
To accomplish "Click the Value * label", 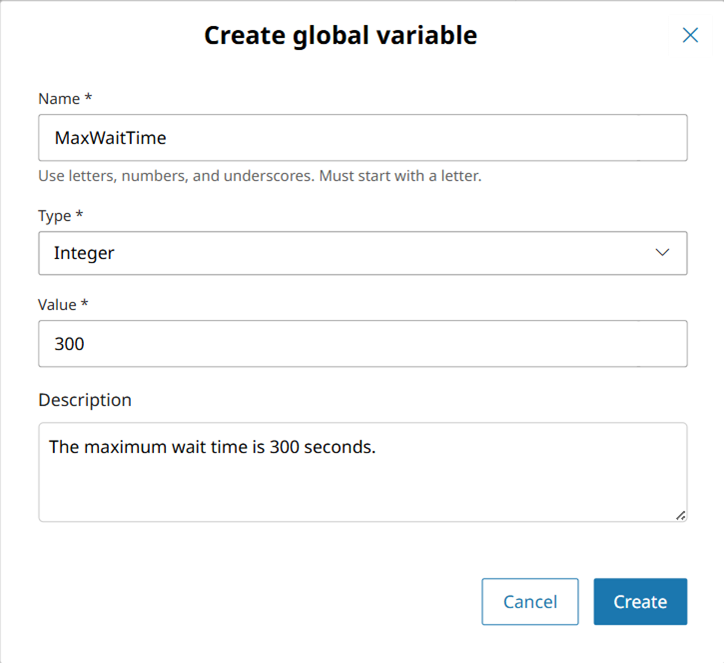I will pos(63,305).
